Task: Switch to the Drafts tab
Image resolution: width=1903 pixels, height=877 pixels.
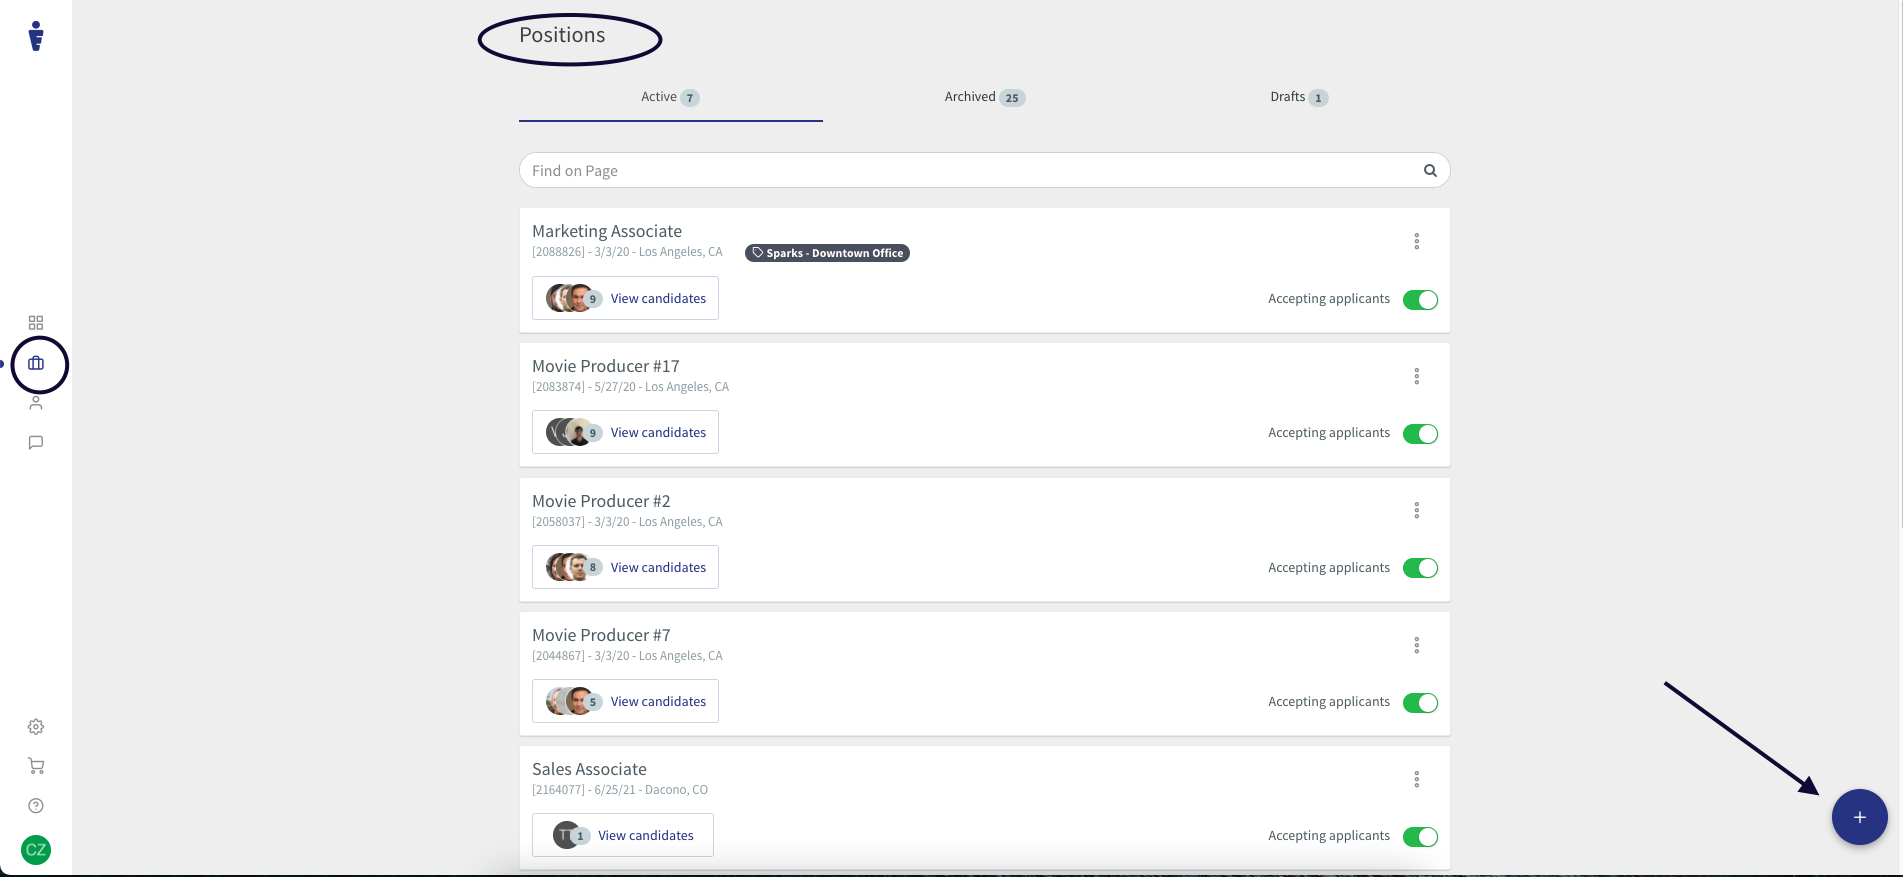Action: click(1298, 97)
